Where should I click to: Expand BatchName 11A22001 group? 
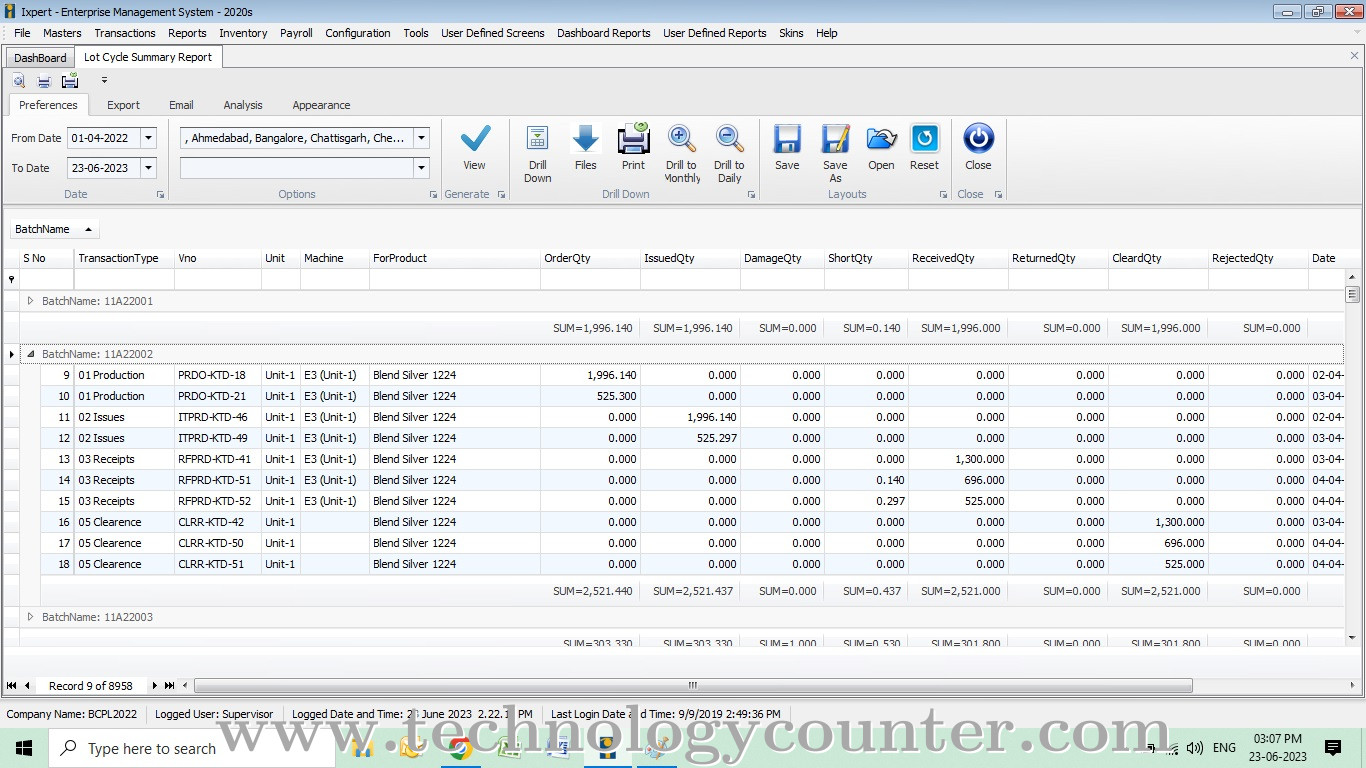30,301
